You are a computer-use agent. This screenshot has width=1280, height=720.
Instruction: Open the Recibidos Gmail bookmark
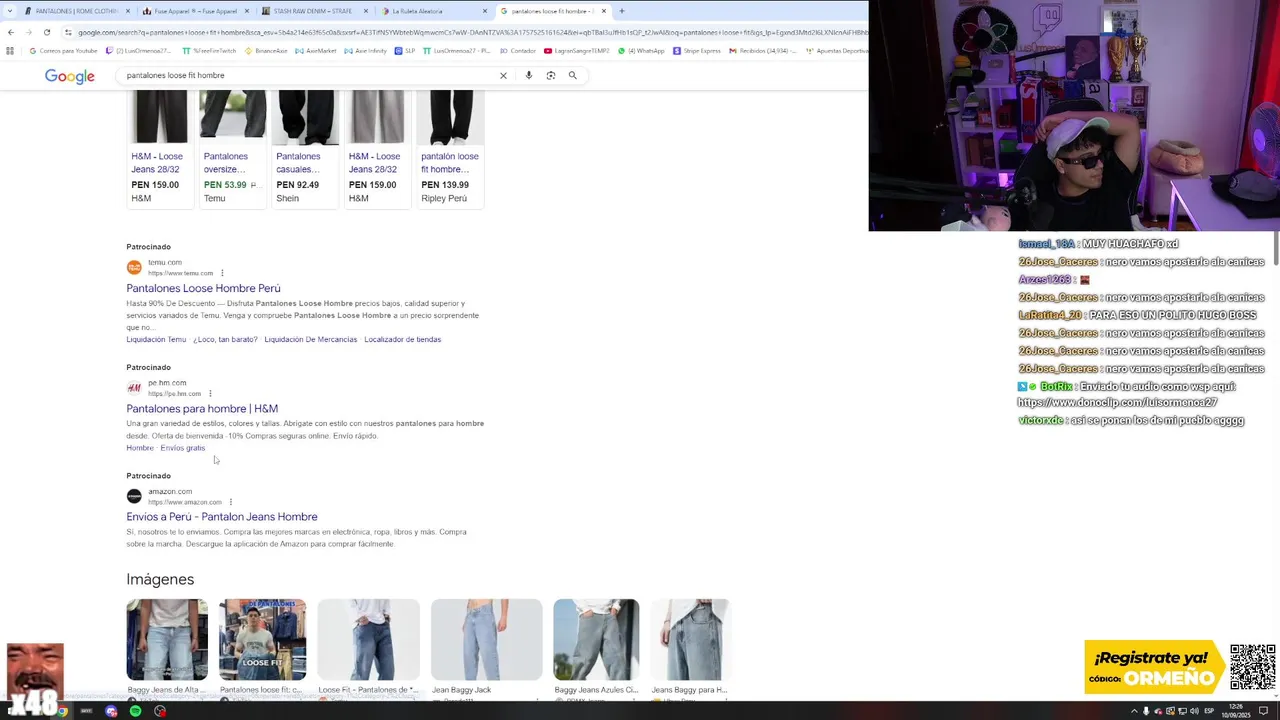[x=763, y=51]
